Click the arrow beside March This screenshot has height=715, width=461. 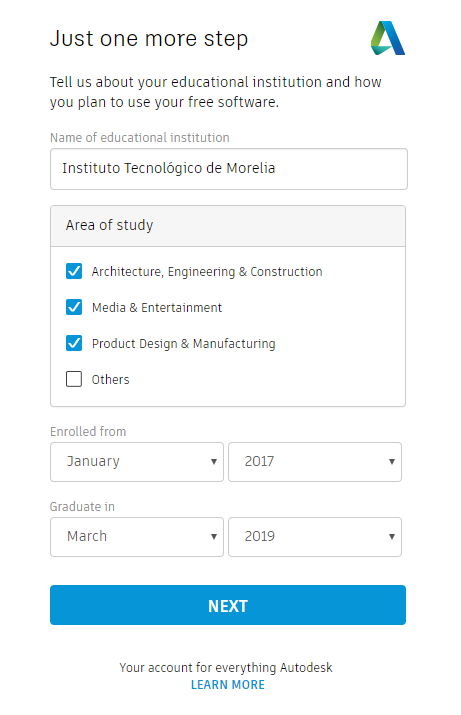coord(213,537)
